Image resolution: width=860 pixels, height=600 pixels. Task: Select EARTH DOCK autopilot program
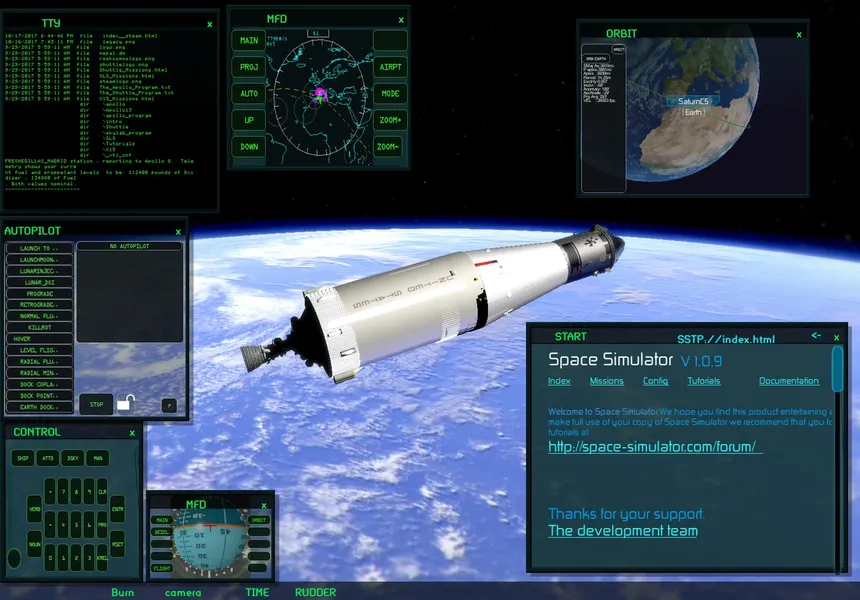point(39,407)
